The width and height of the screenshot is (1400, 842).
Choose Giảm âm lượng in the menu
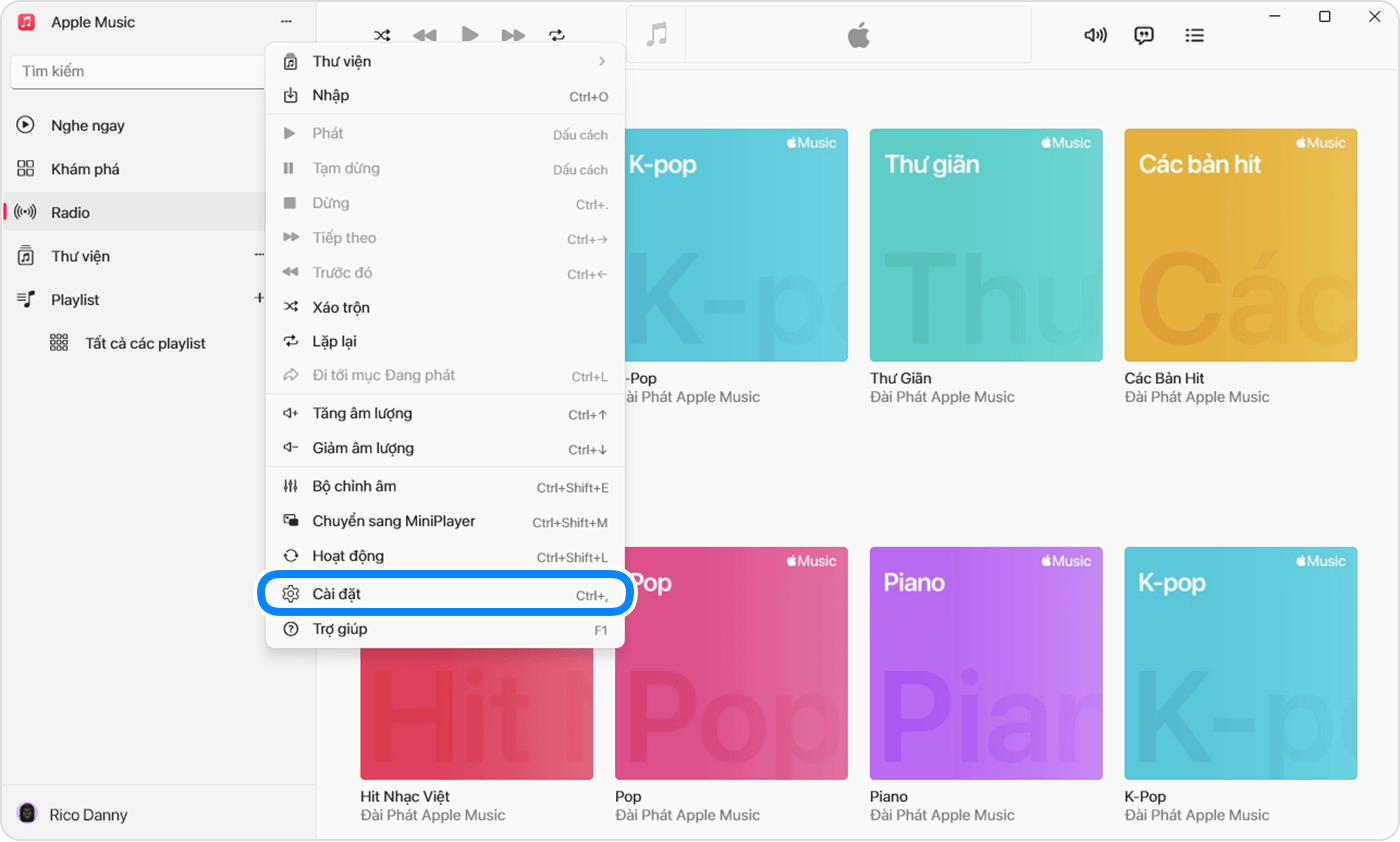coord(445,448)
